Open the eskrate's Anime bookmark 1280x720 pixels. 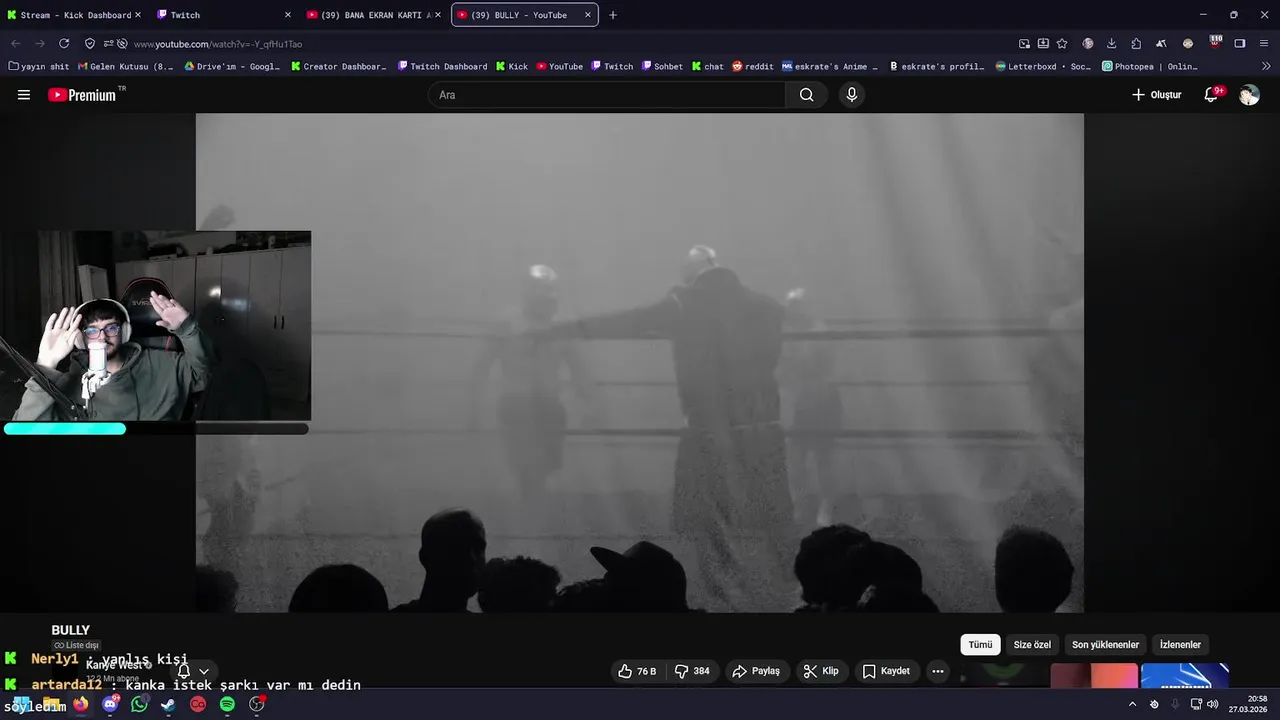(830, 66)
